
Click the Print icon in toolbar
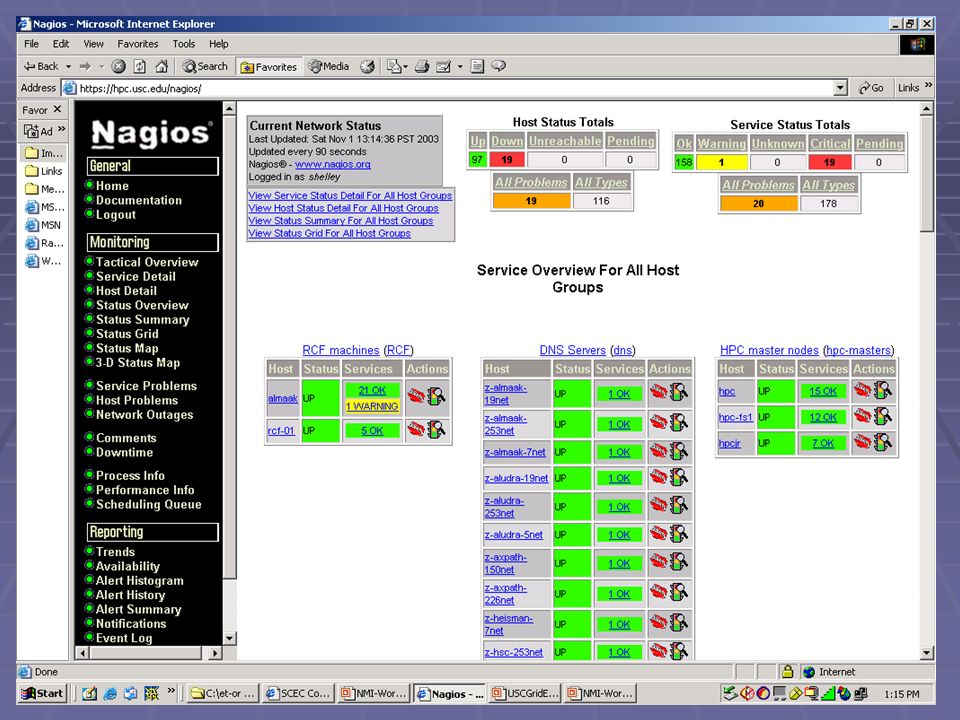422,66
